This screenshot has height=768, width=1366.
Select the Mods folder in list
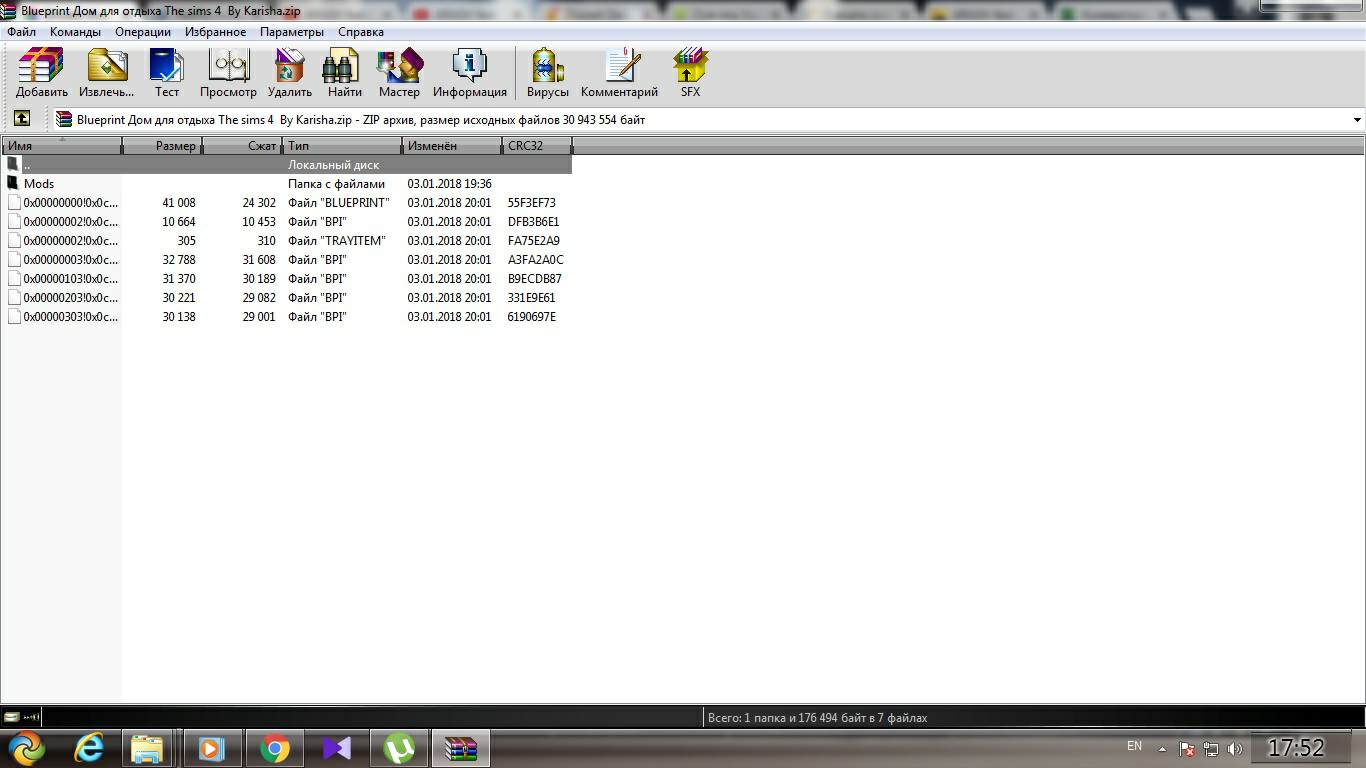(39, 184)
